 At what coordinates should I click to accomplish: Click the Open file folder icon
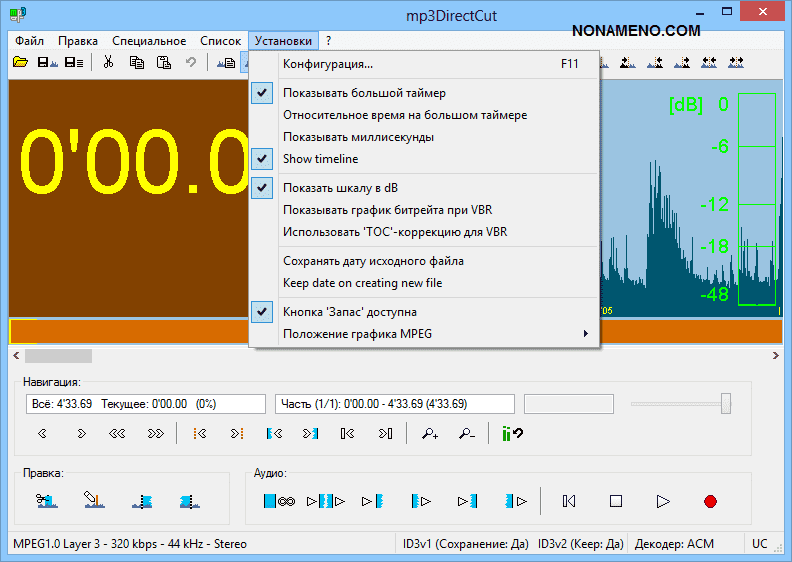(x=20, y=62)
